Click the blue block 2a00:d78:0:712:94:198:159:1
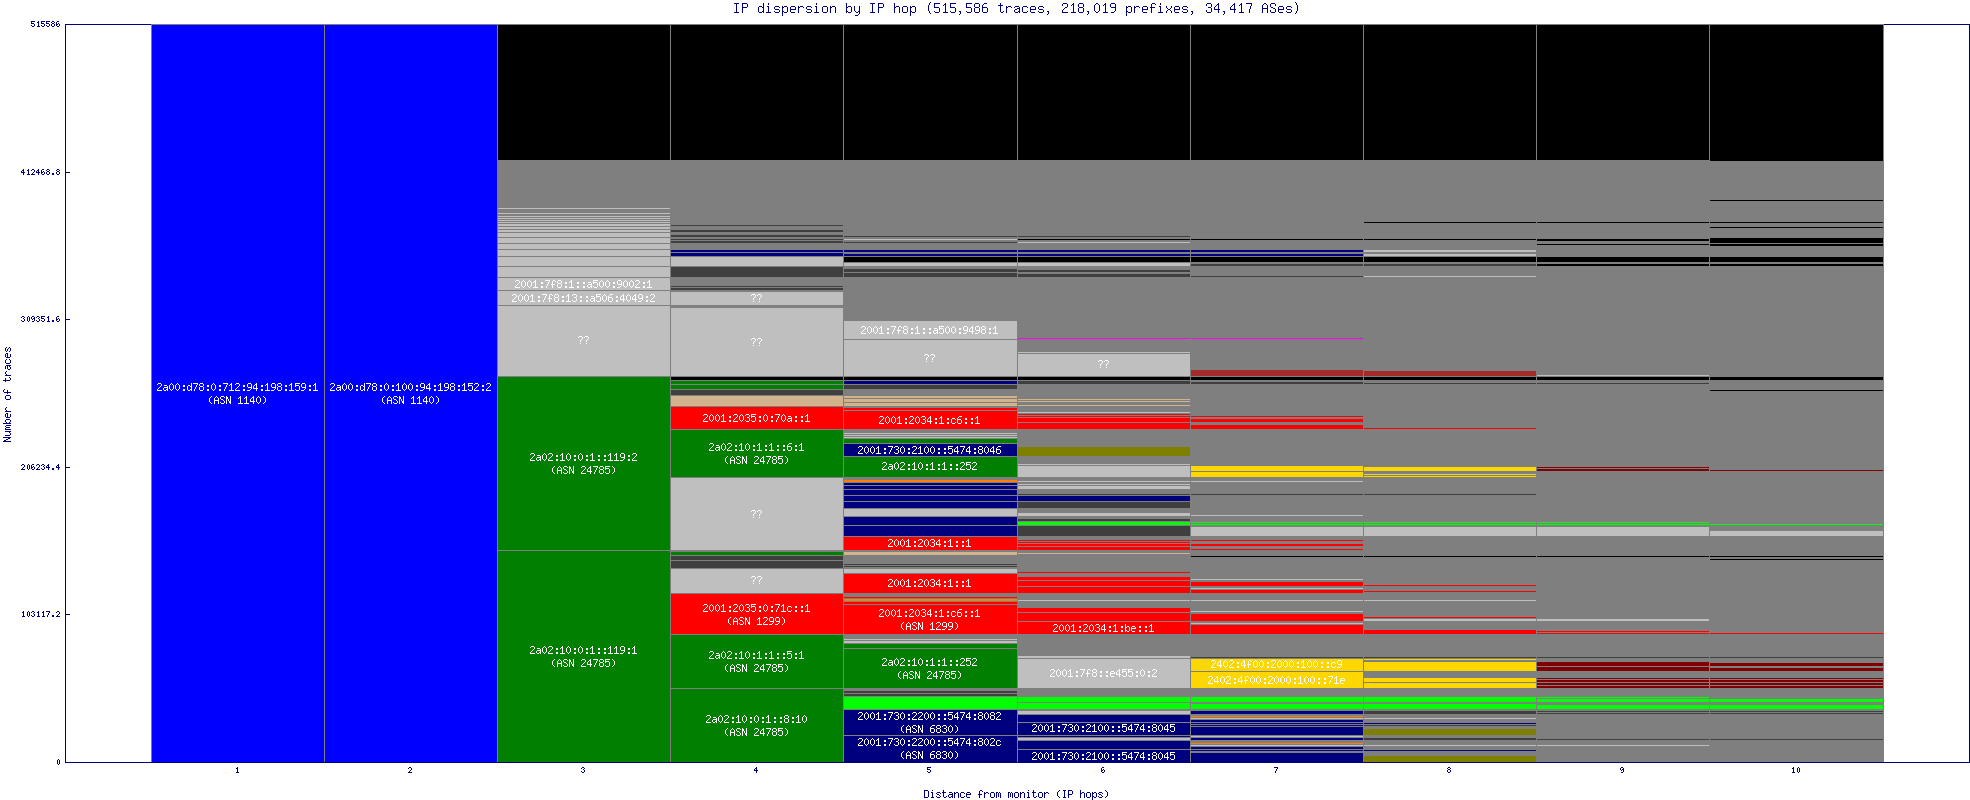1970x800 pixels. coord(237,393)
